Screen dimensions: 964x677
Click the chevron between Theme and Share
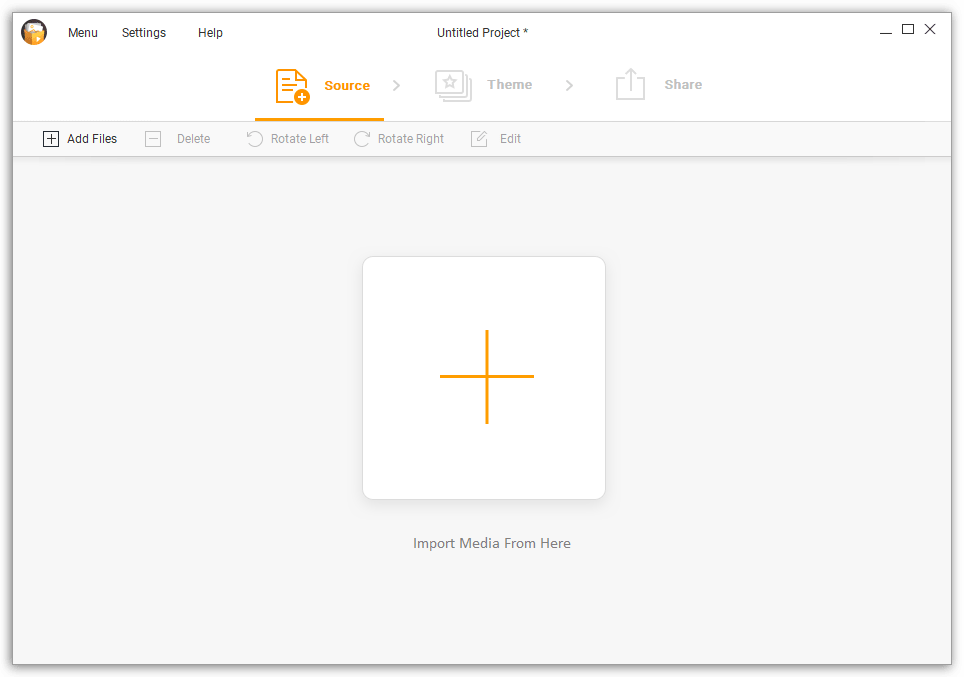(x=569, y=86)
